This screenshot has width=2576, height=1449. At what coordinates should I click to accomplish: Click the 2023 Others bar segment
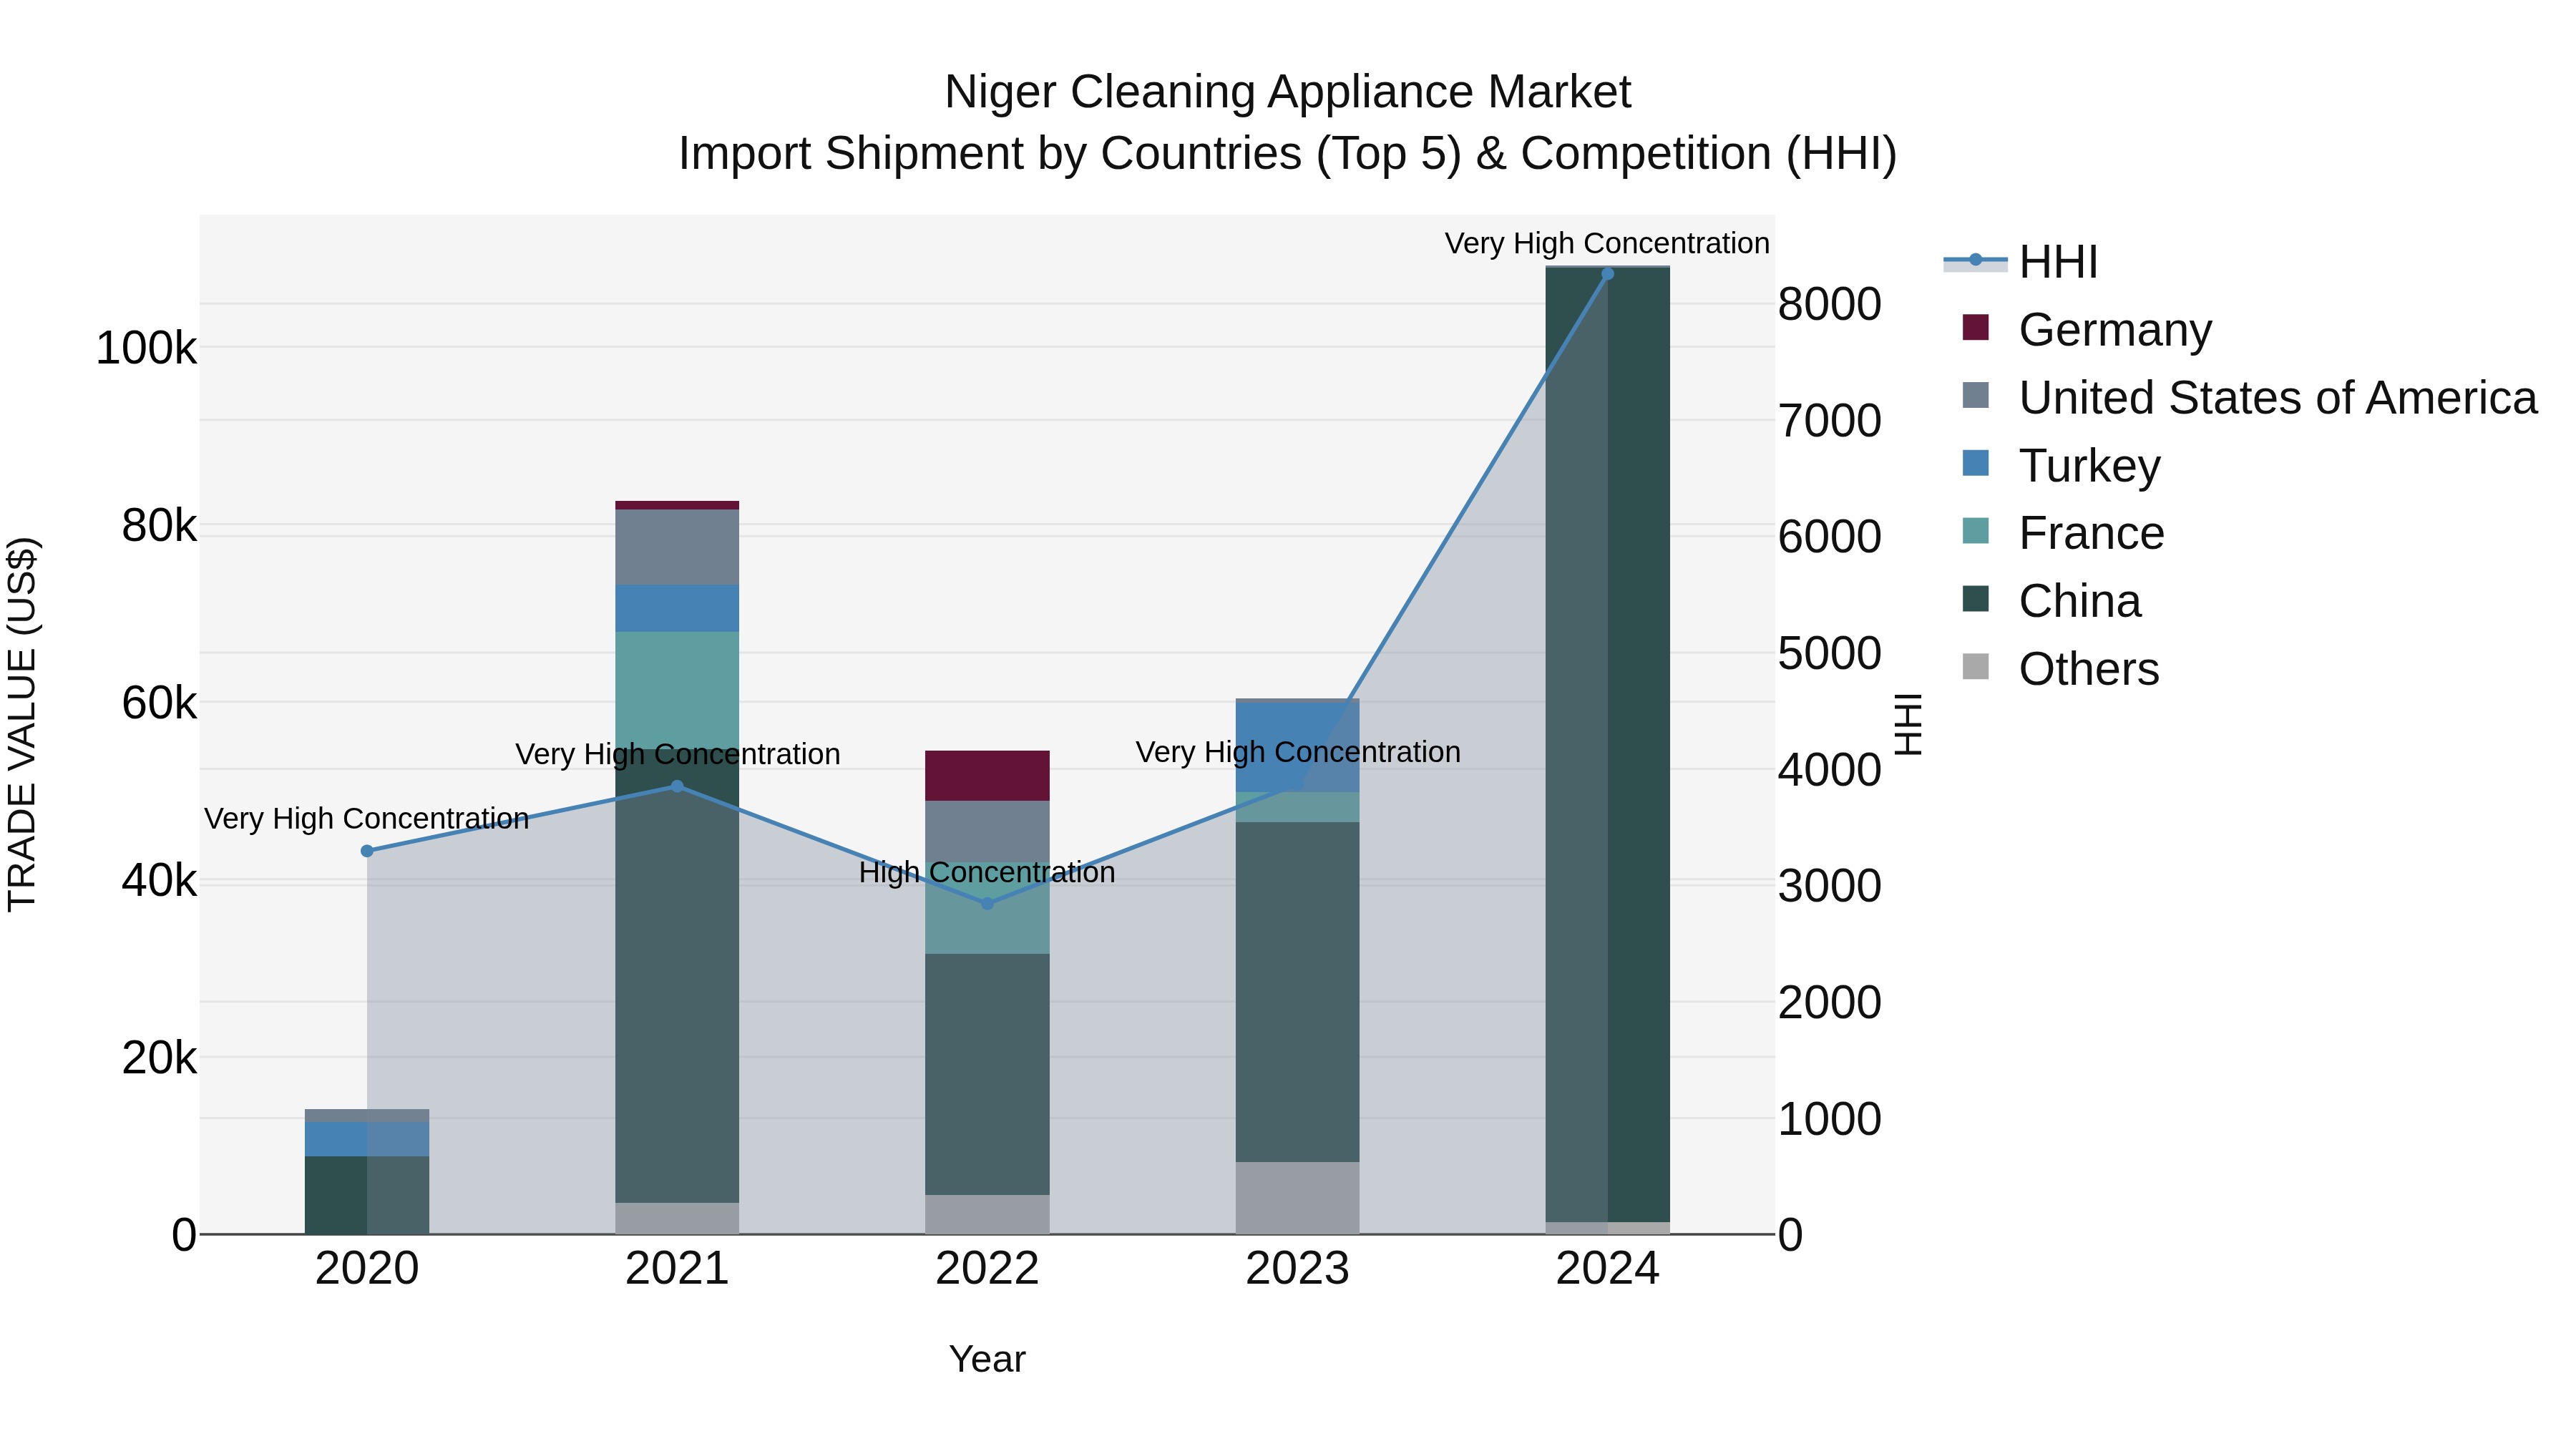[x=1298, y=1198]
